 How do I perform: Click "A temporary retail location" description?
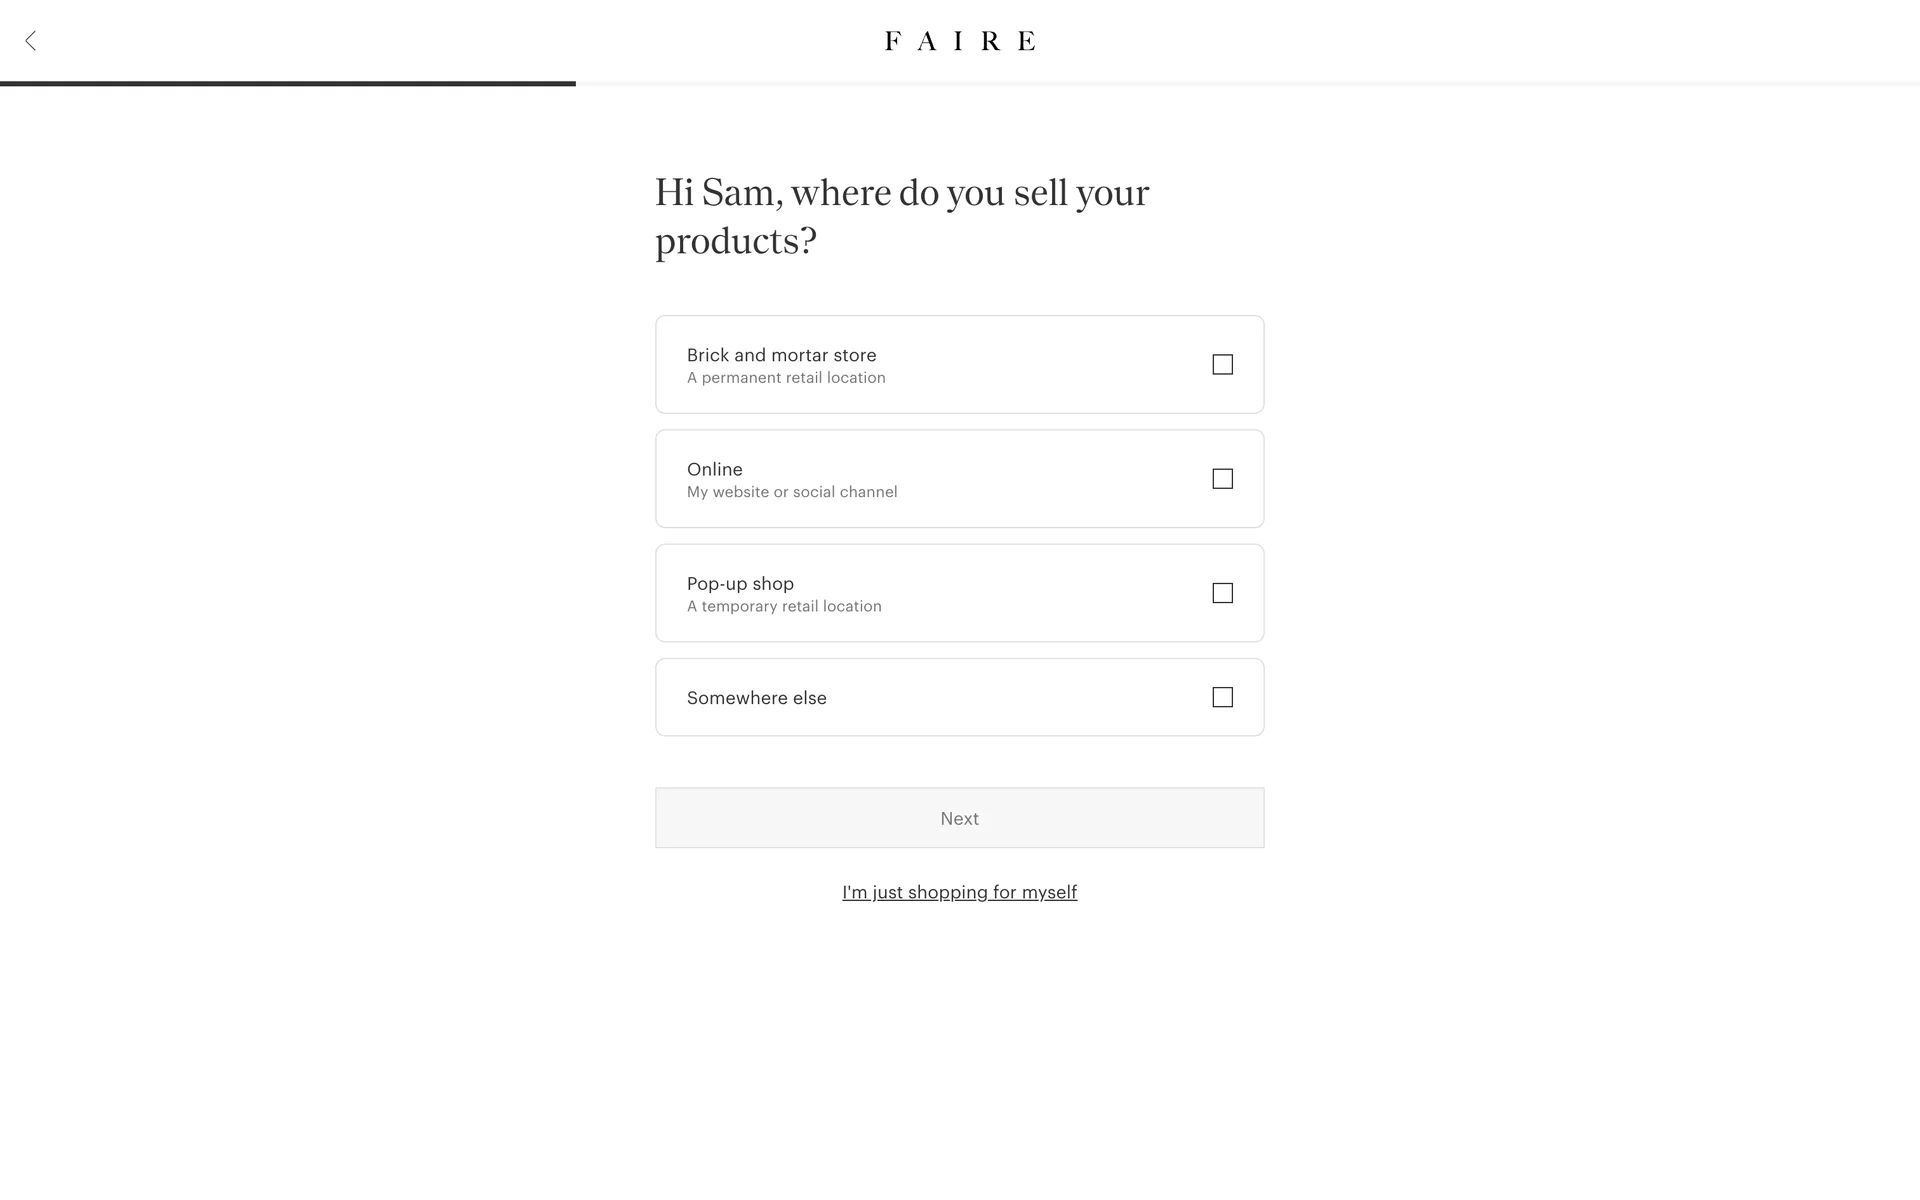point(784,606)
